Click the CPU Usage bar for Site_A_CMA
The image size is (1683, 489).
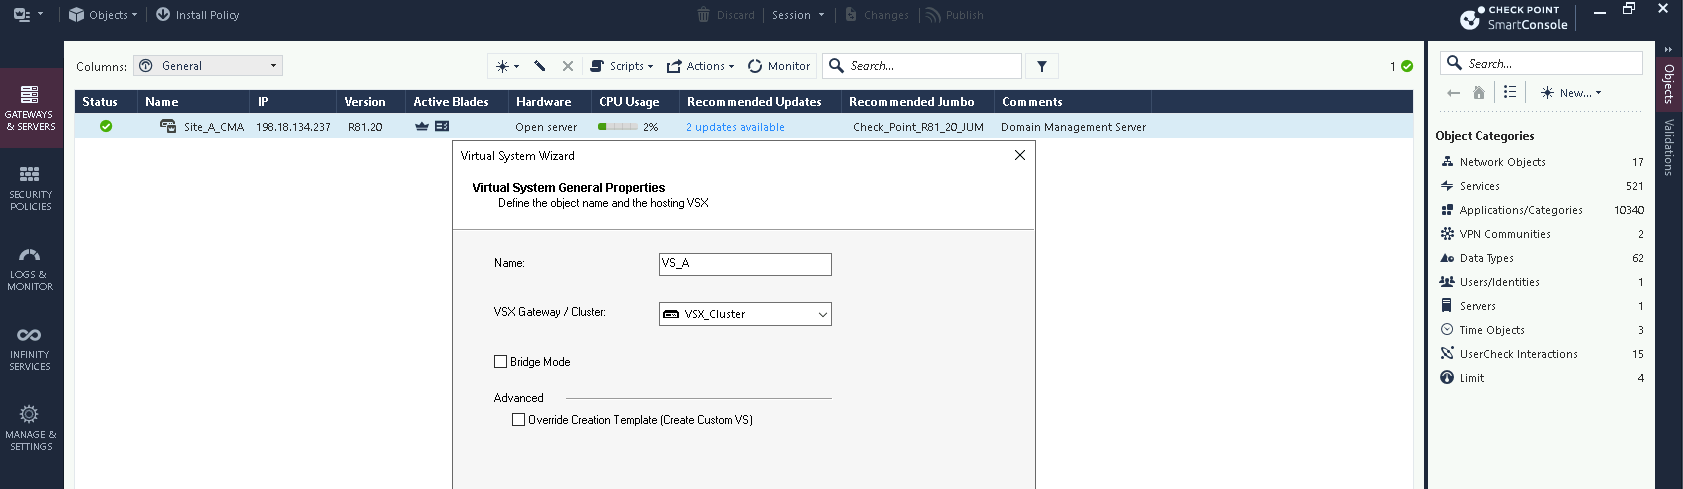[617, 127]
